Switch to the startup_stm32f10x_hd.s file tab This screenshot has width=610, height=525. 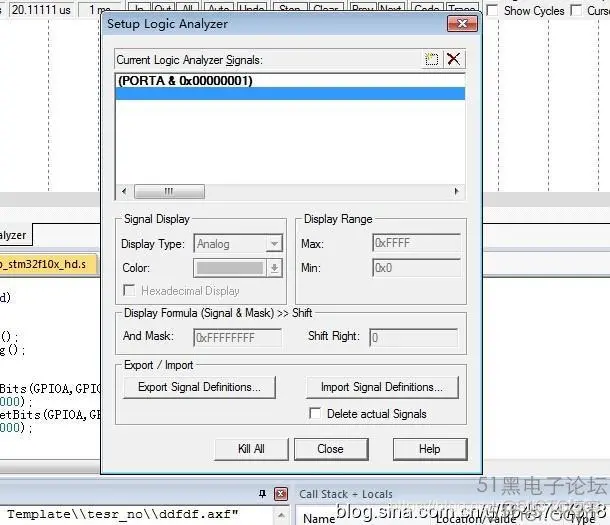pyautogui.click(x=46, y=264)
